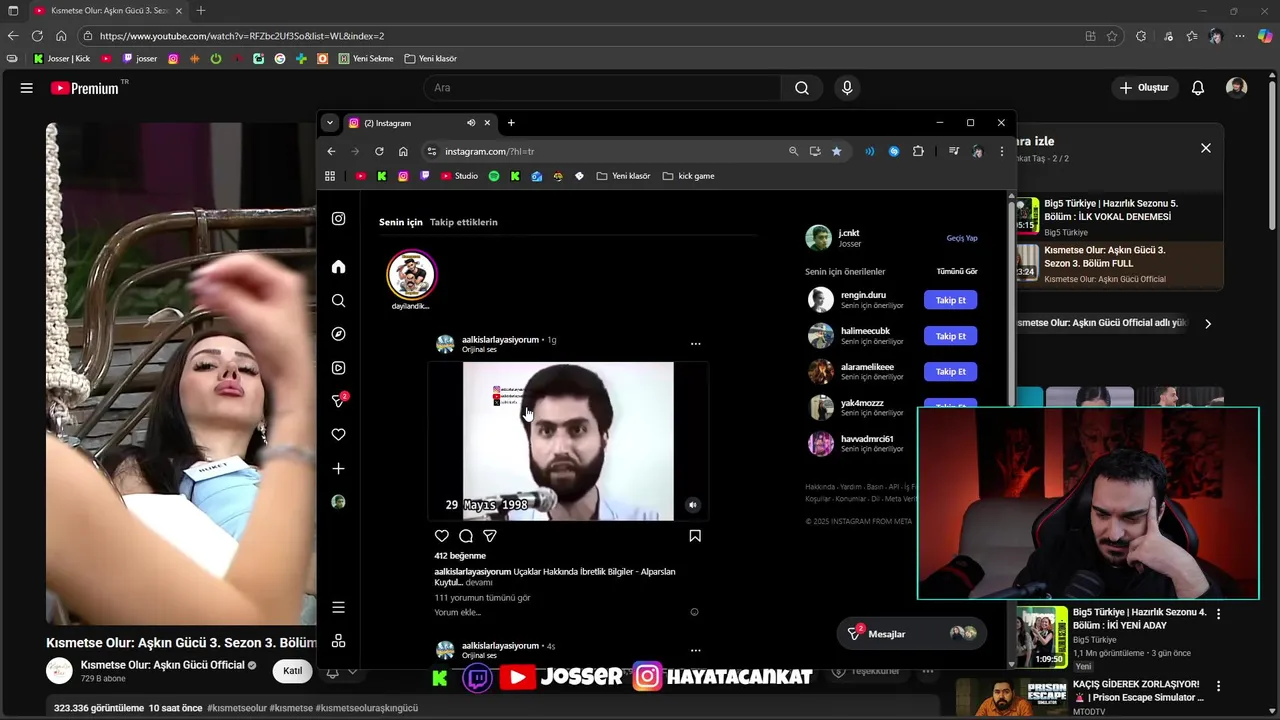Open Instagram Reels from the sidebar
This screenshot has height=720, width=1280.
[x=338, y=368]
